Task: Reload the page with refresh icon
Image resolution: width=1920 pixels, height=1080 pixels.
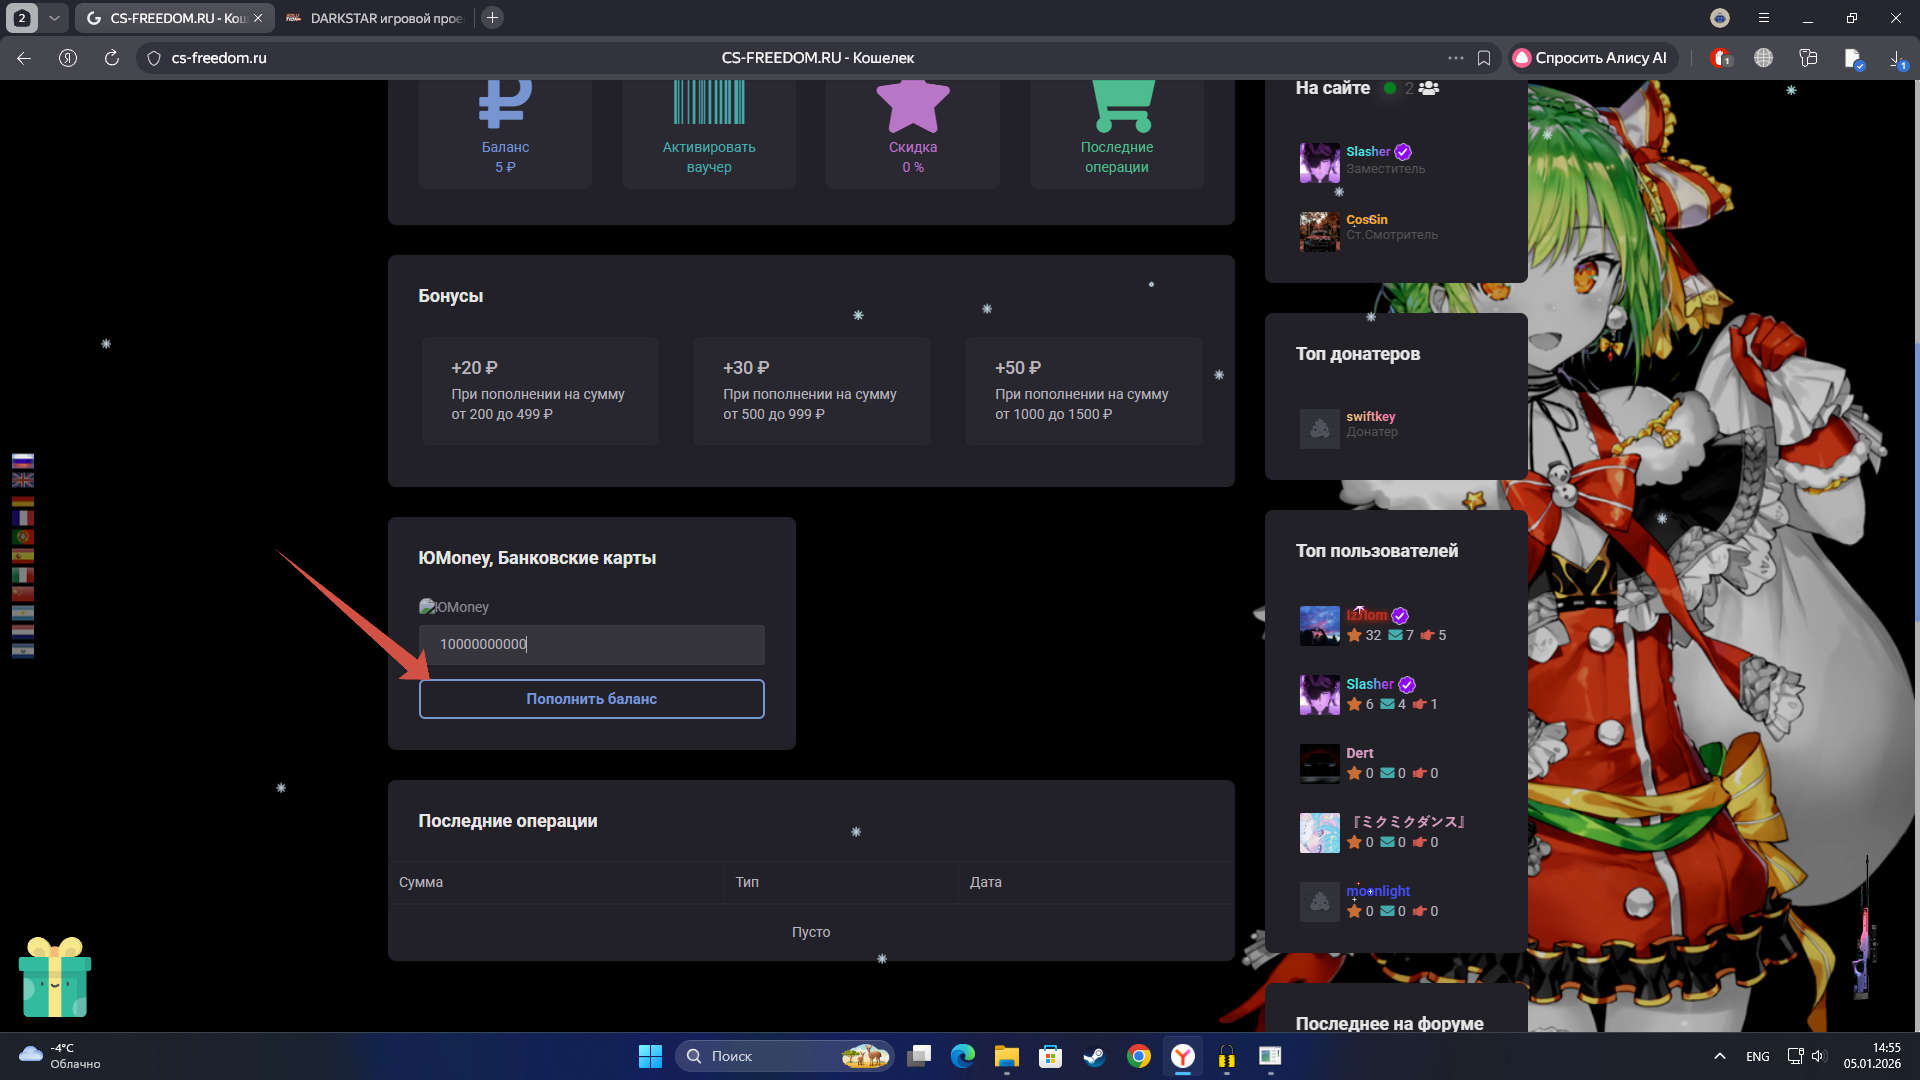Action: pos(112,58)
